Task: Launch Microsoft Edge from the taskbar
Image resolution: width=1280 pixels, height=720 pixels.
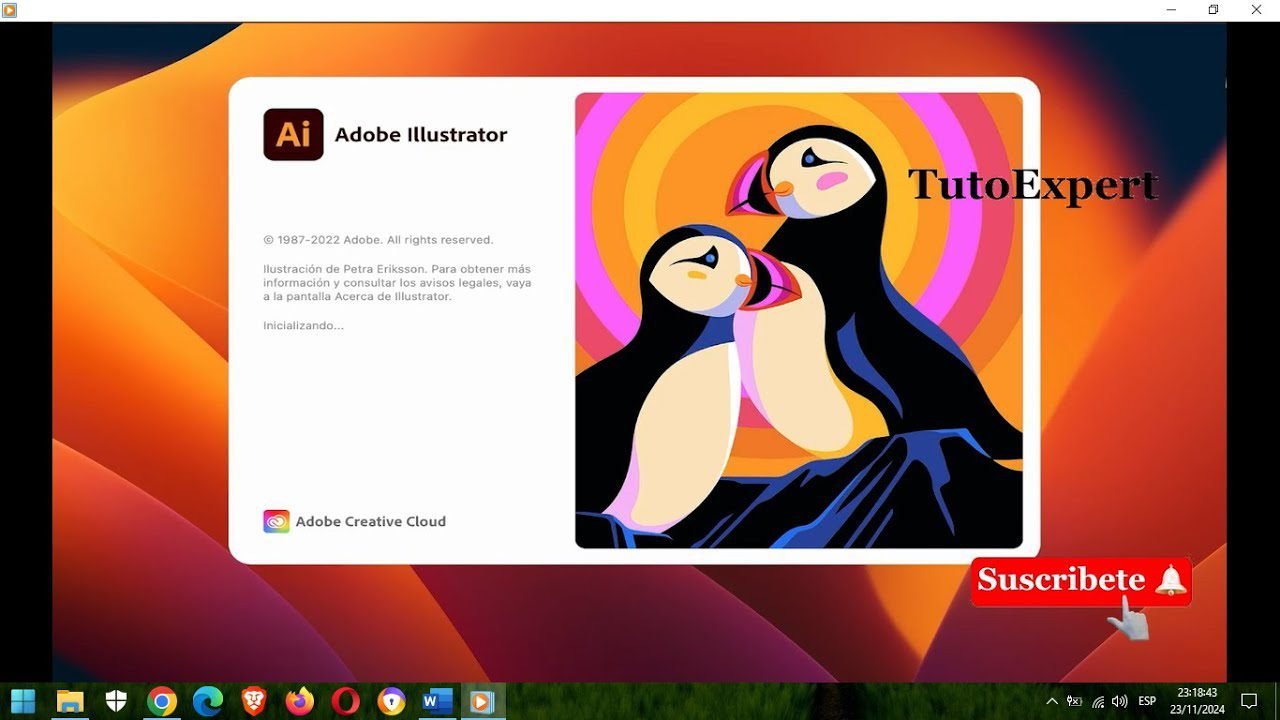Action: tap(207, 700)
